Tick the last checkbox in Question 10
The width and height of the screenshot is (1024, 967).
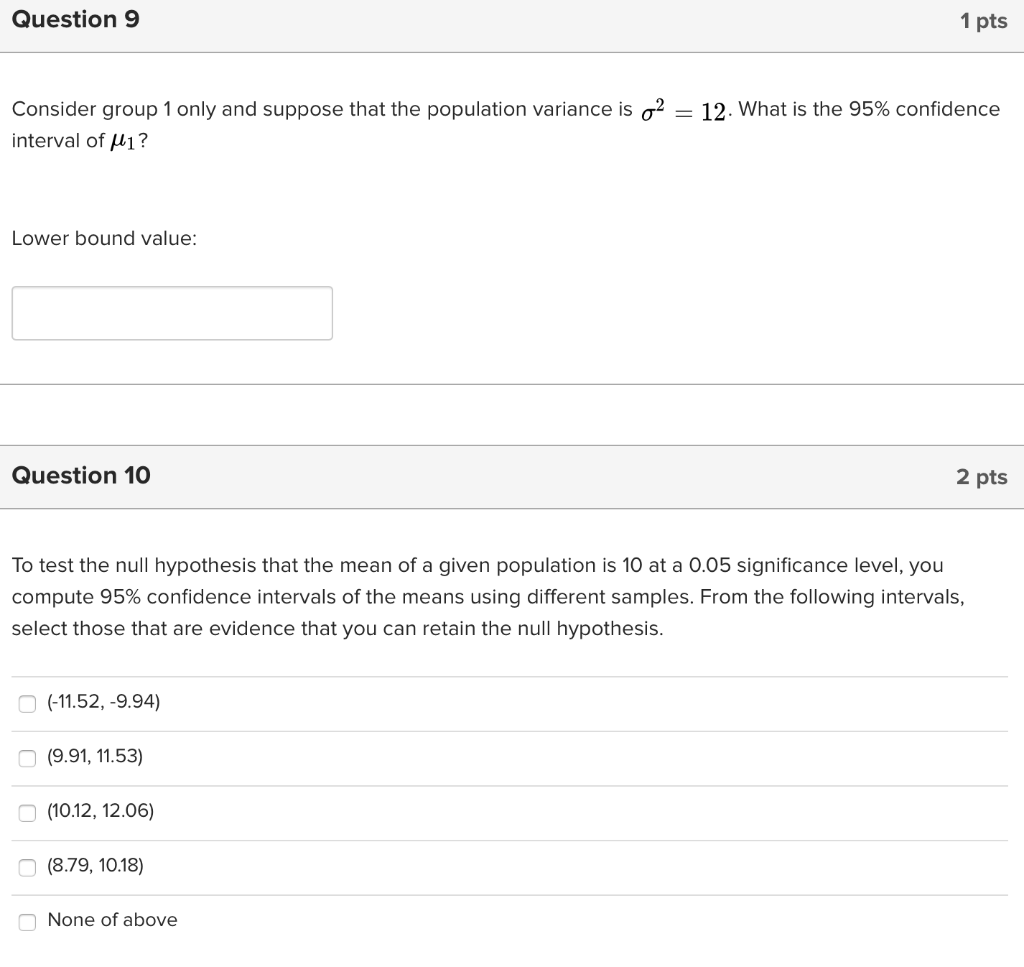tap(27, 921)
